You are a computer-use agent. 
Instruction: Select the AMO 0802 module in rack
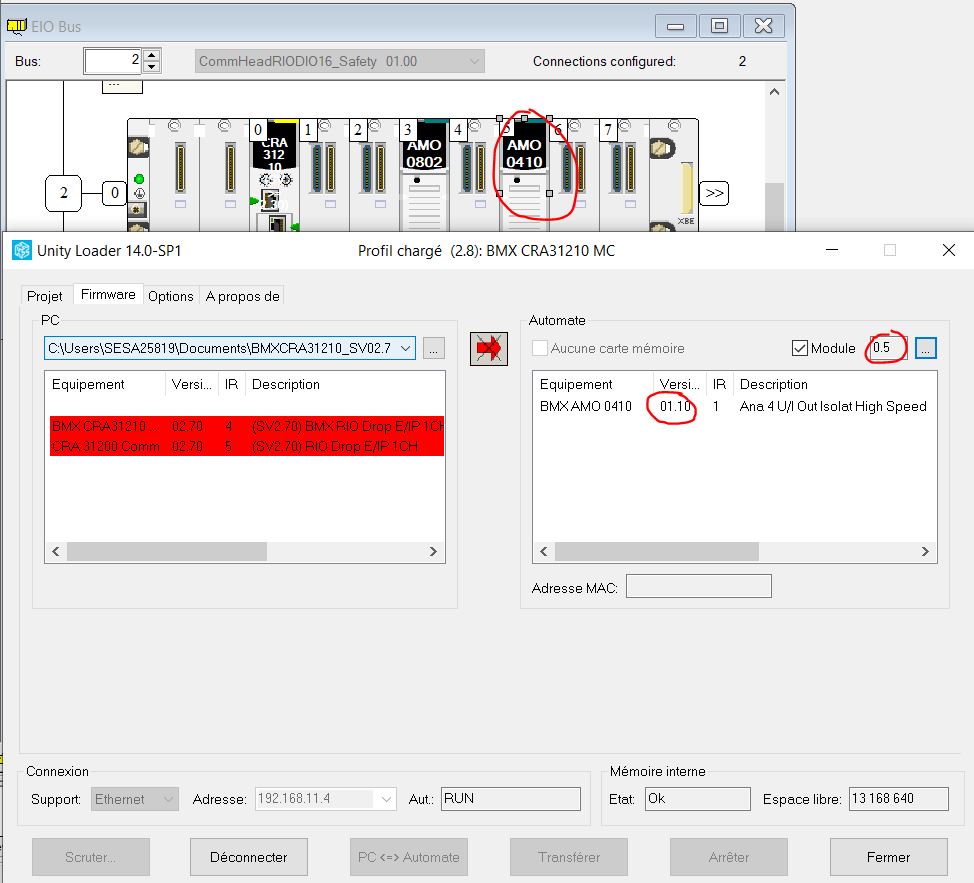pos(424,175)
